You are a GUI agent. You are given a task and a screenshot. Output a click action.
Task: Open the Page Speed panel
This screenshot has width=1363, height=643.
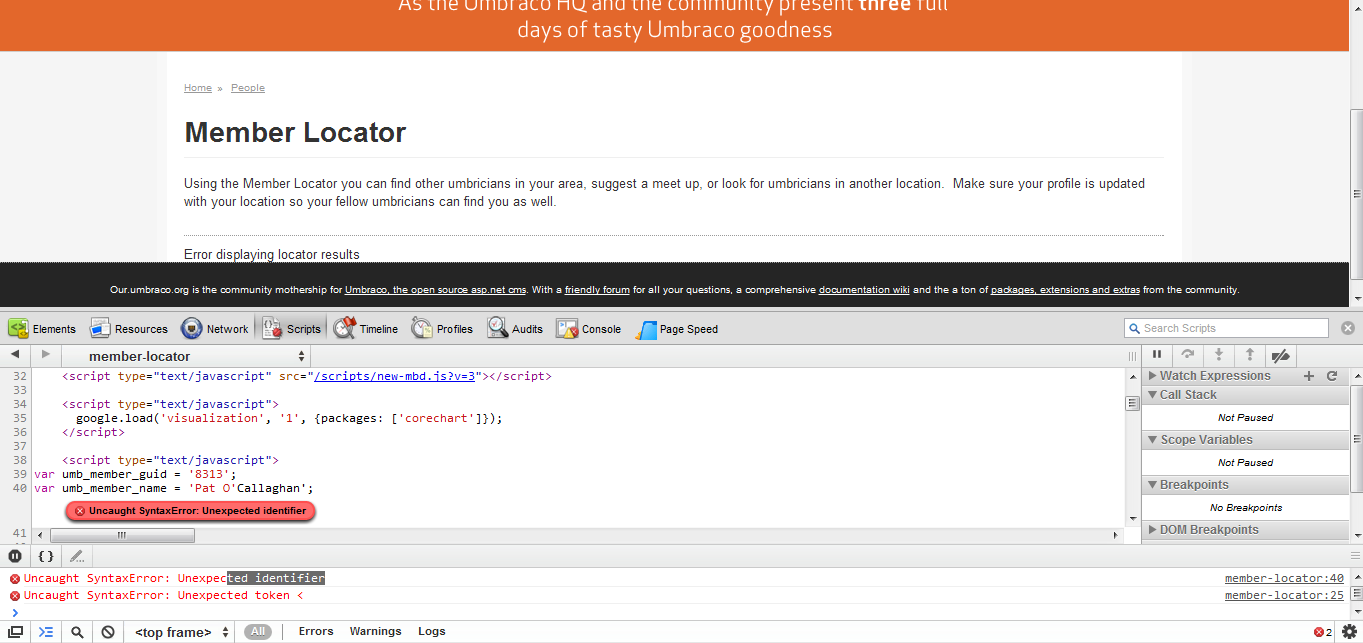(676, 329)
